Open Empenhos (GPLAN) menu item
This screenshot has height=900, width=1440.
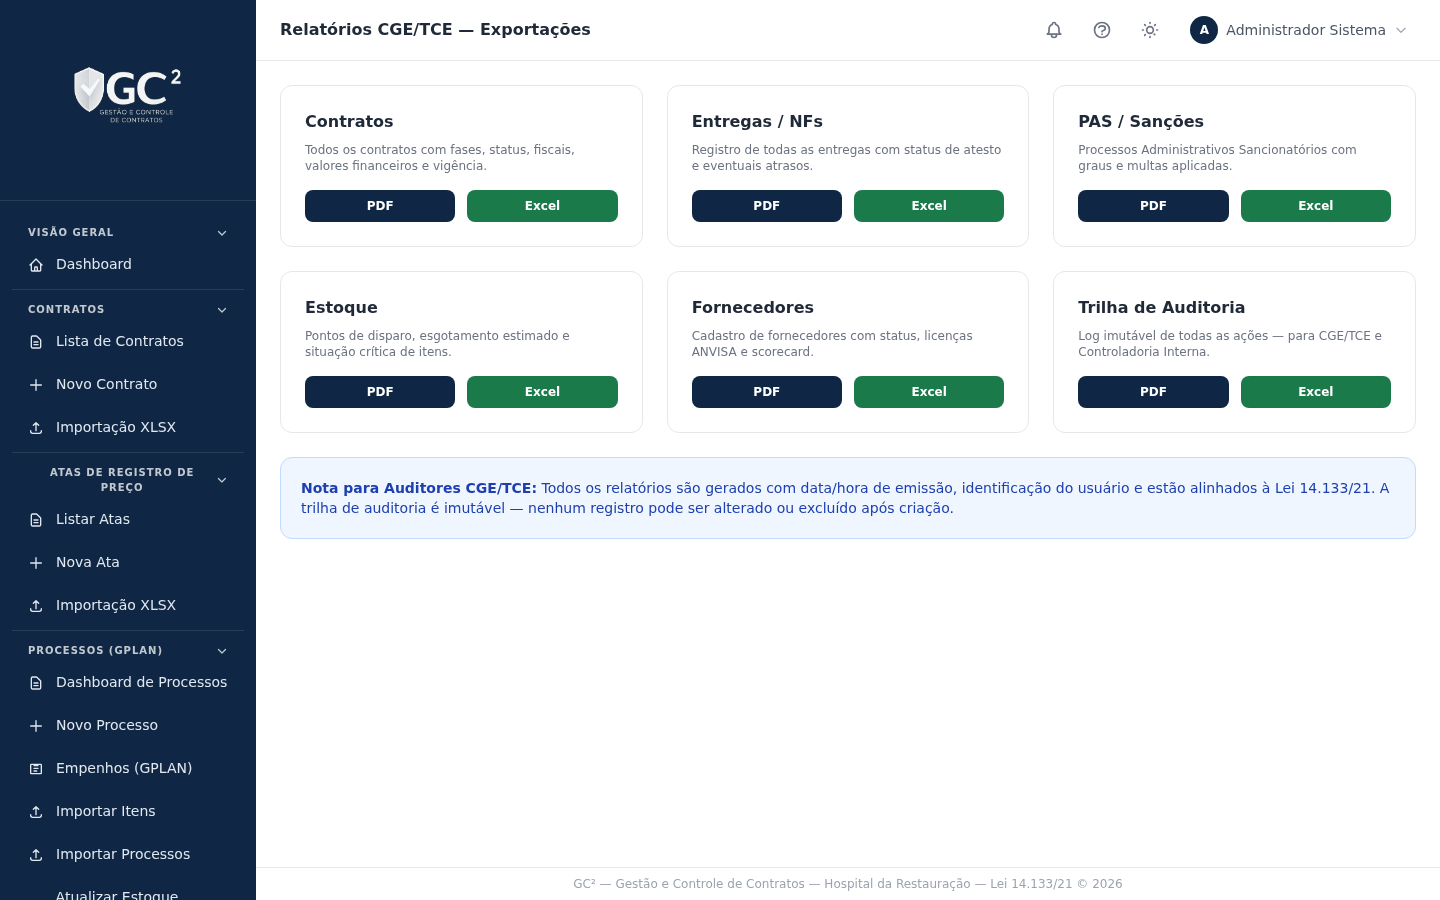click(x=128, y=768)
